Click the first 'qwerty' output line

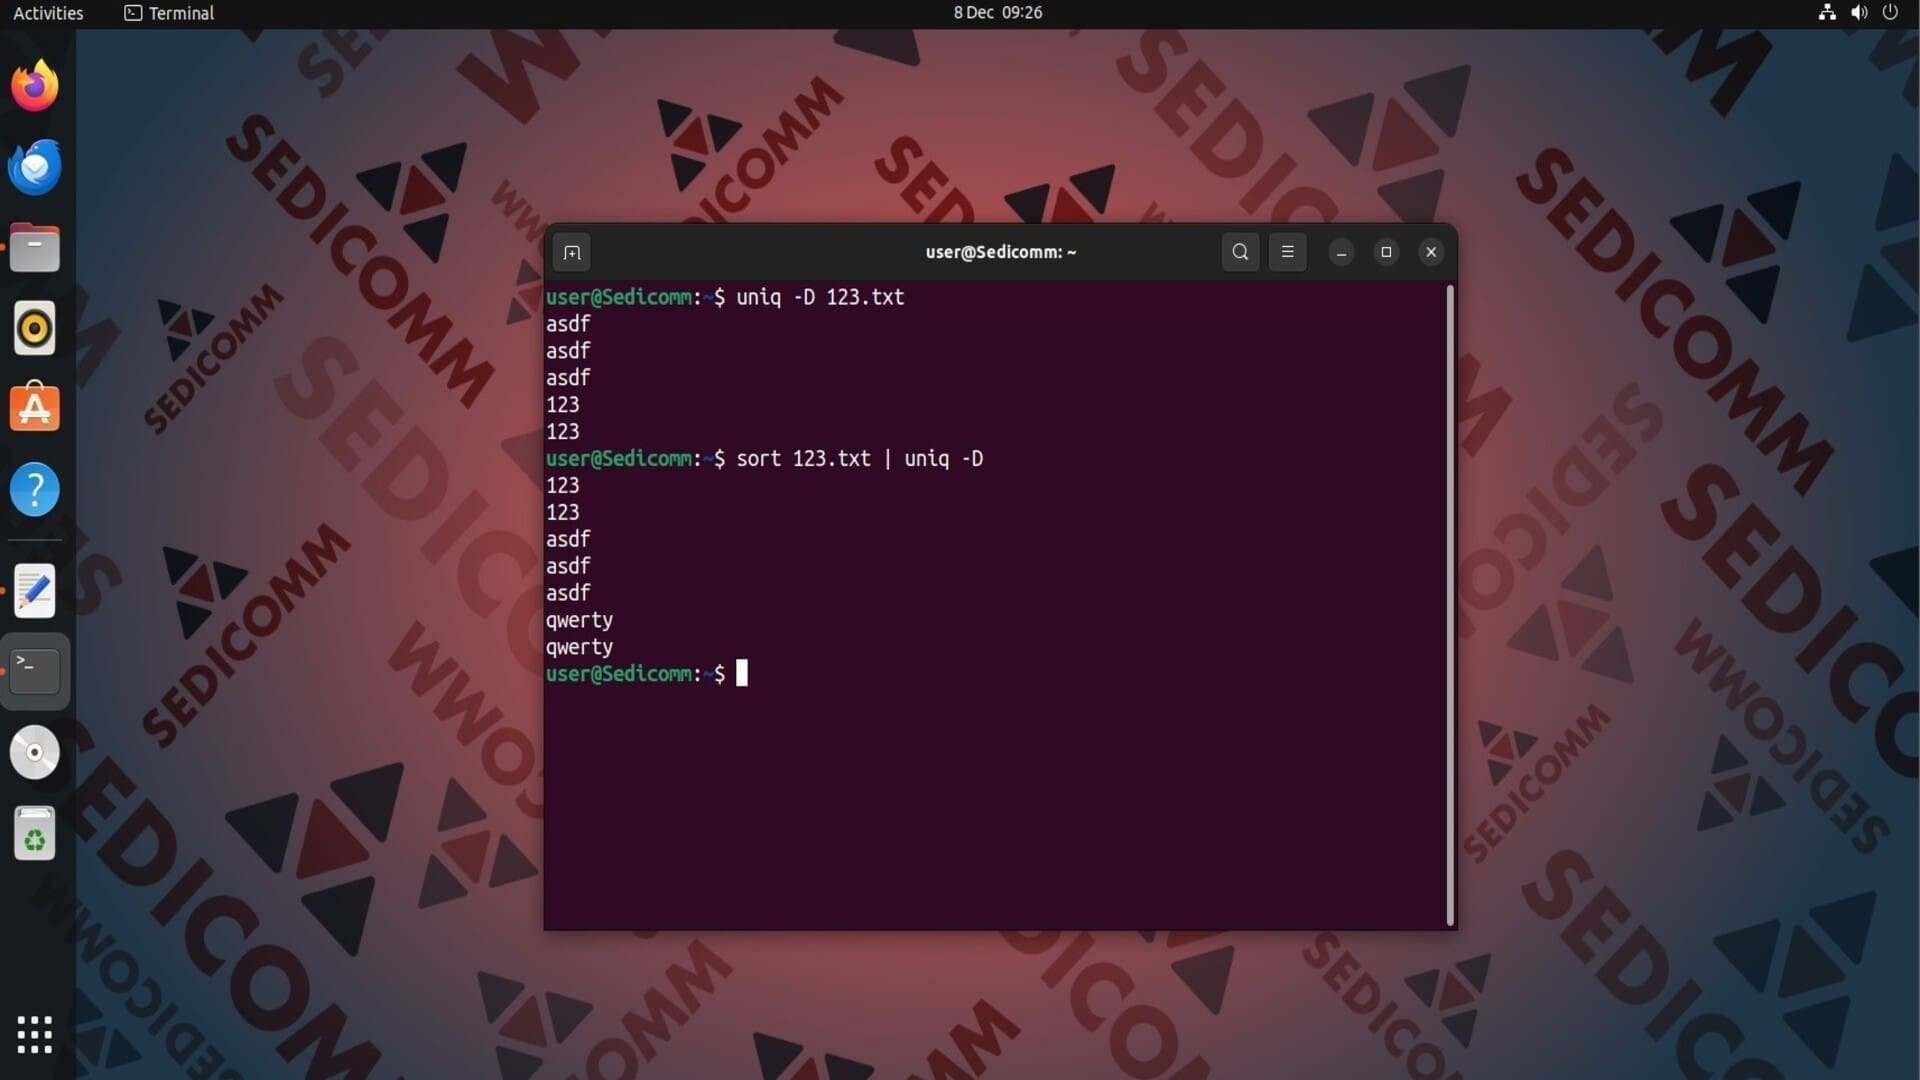point(579,621)
